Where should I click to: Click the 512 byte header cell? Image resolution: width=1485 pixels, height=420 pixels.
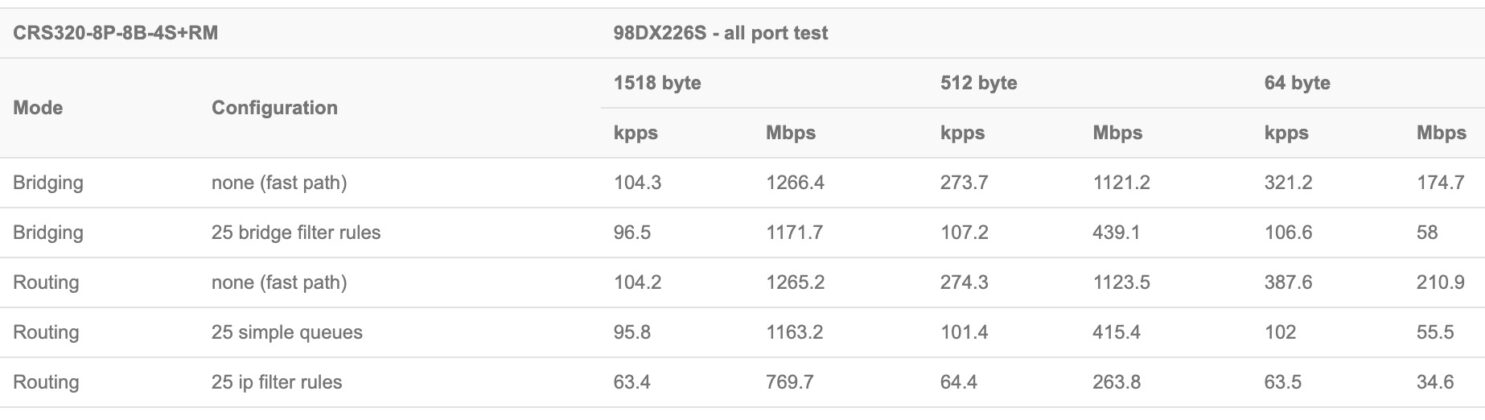point(978,83)
